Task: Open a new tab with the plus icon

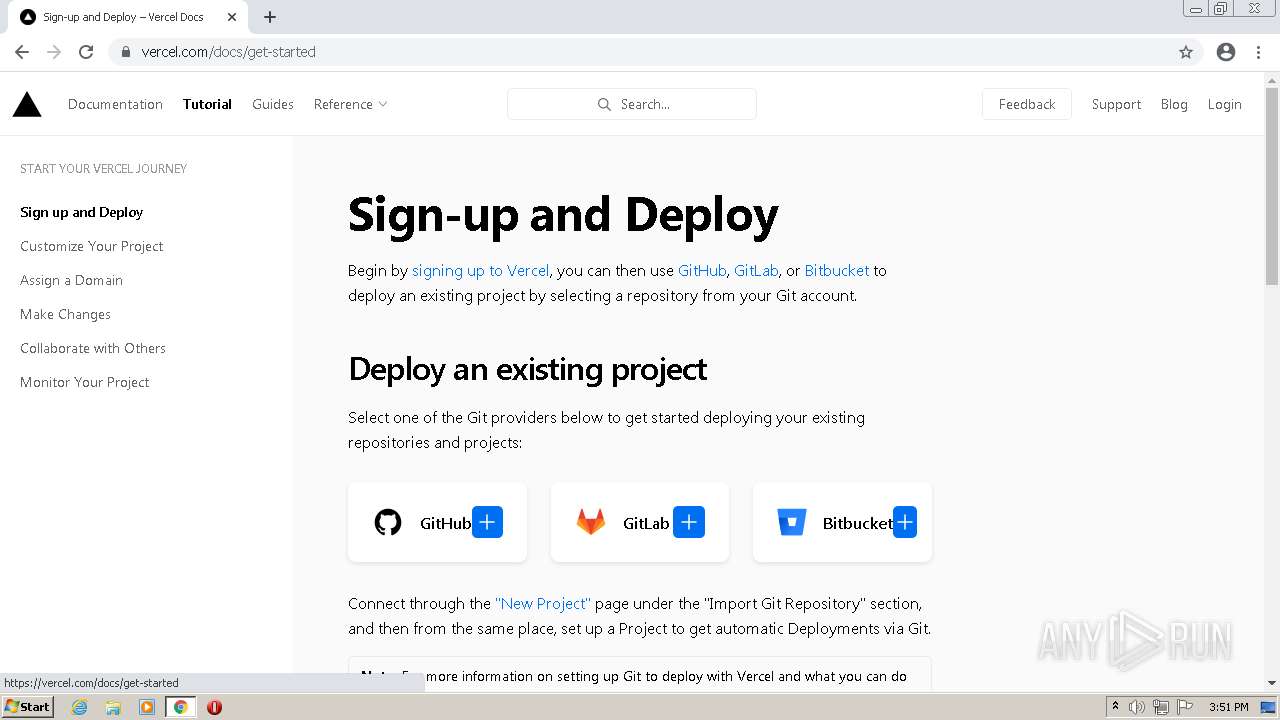Action: click(270, 17)
